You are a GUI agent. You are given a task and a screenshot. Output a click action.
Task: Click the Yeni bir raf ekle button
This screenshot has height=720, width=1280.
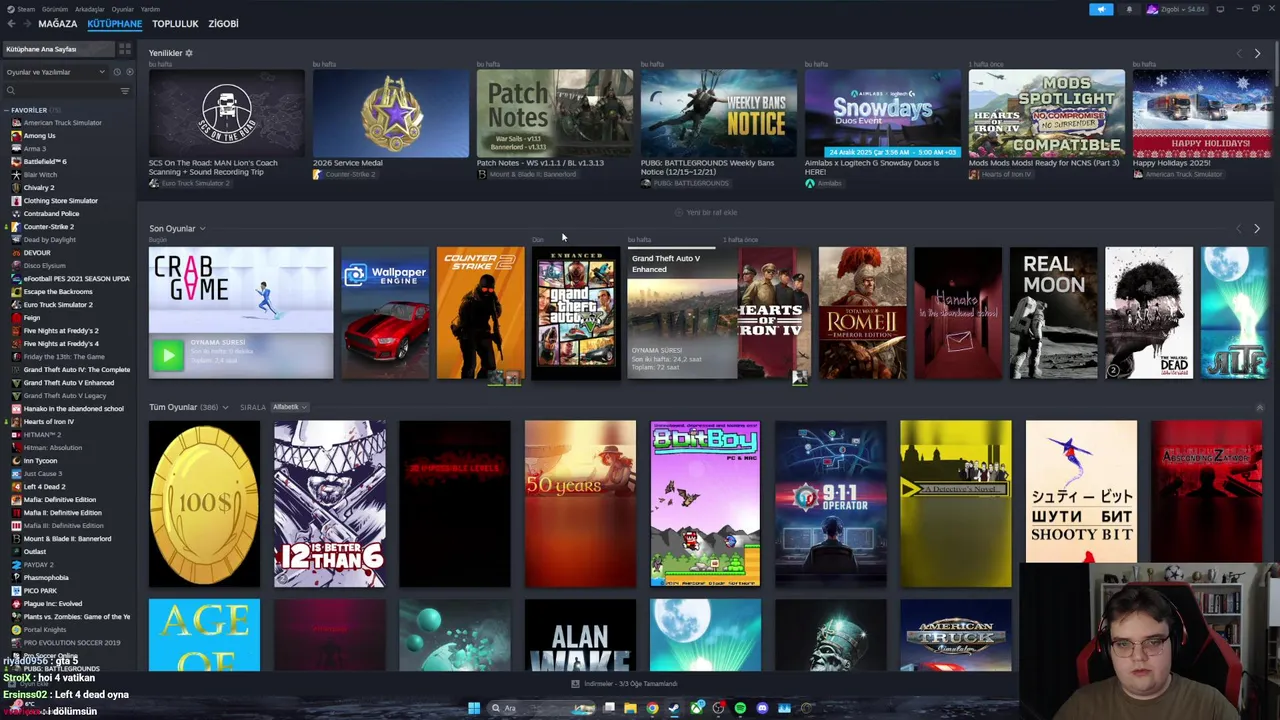coord(706,213)
